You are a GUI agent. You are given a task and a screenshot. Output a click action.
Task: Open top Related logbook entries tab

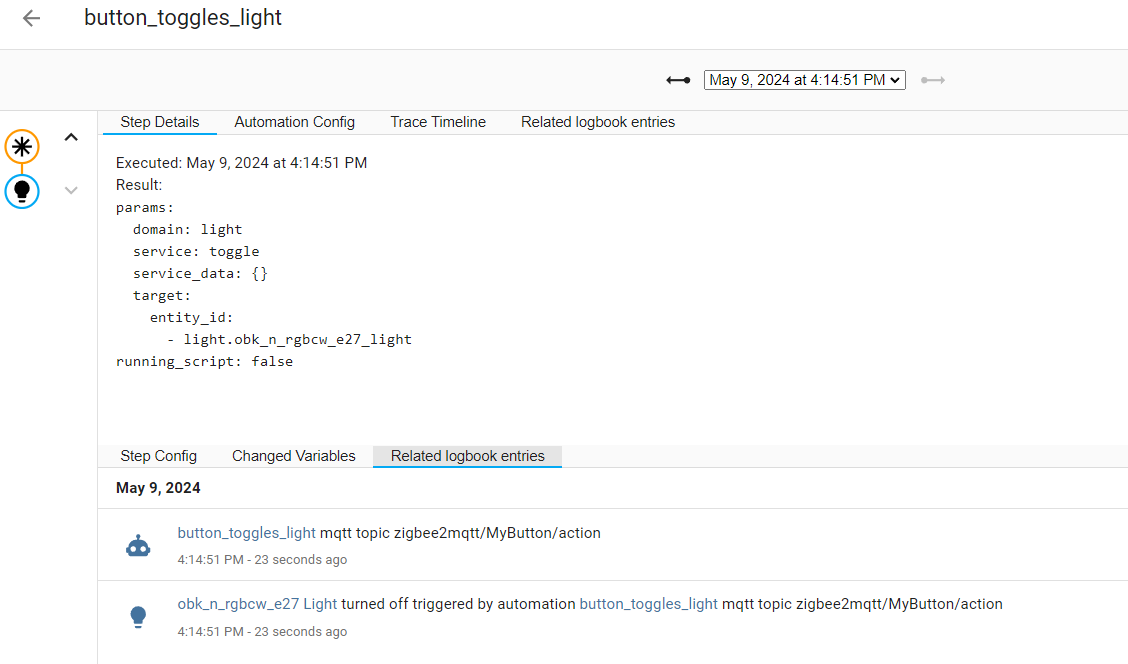click(x=598, y=122)
